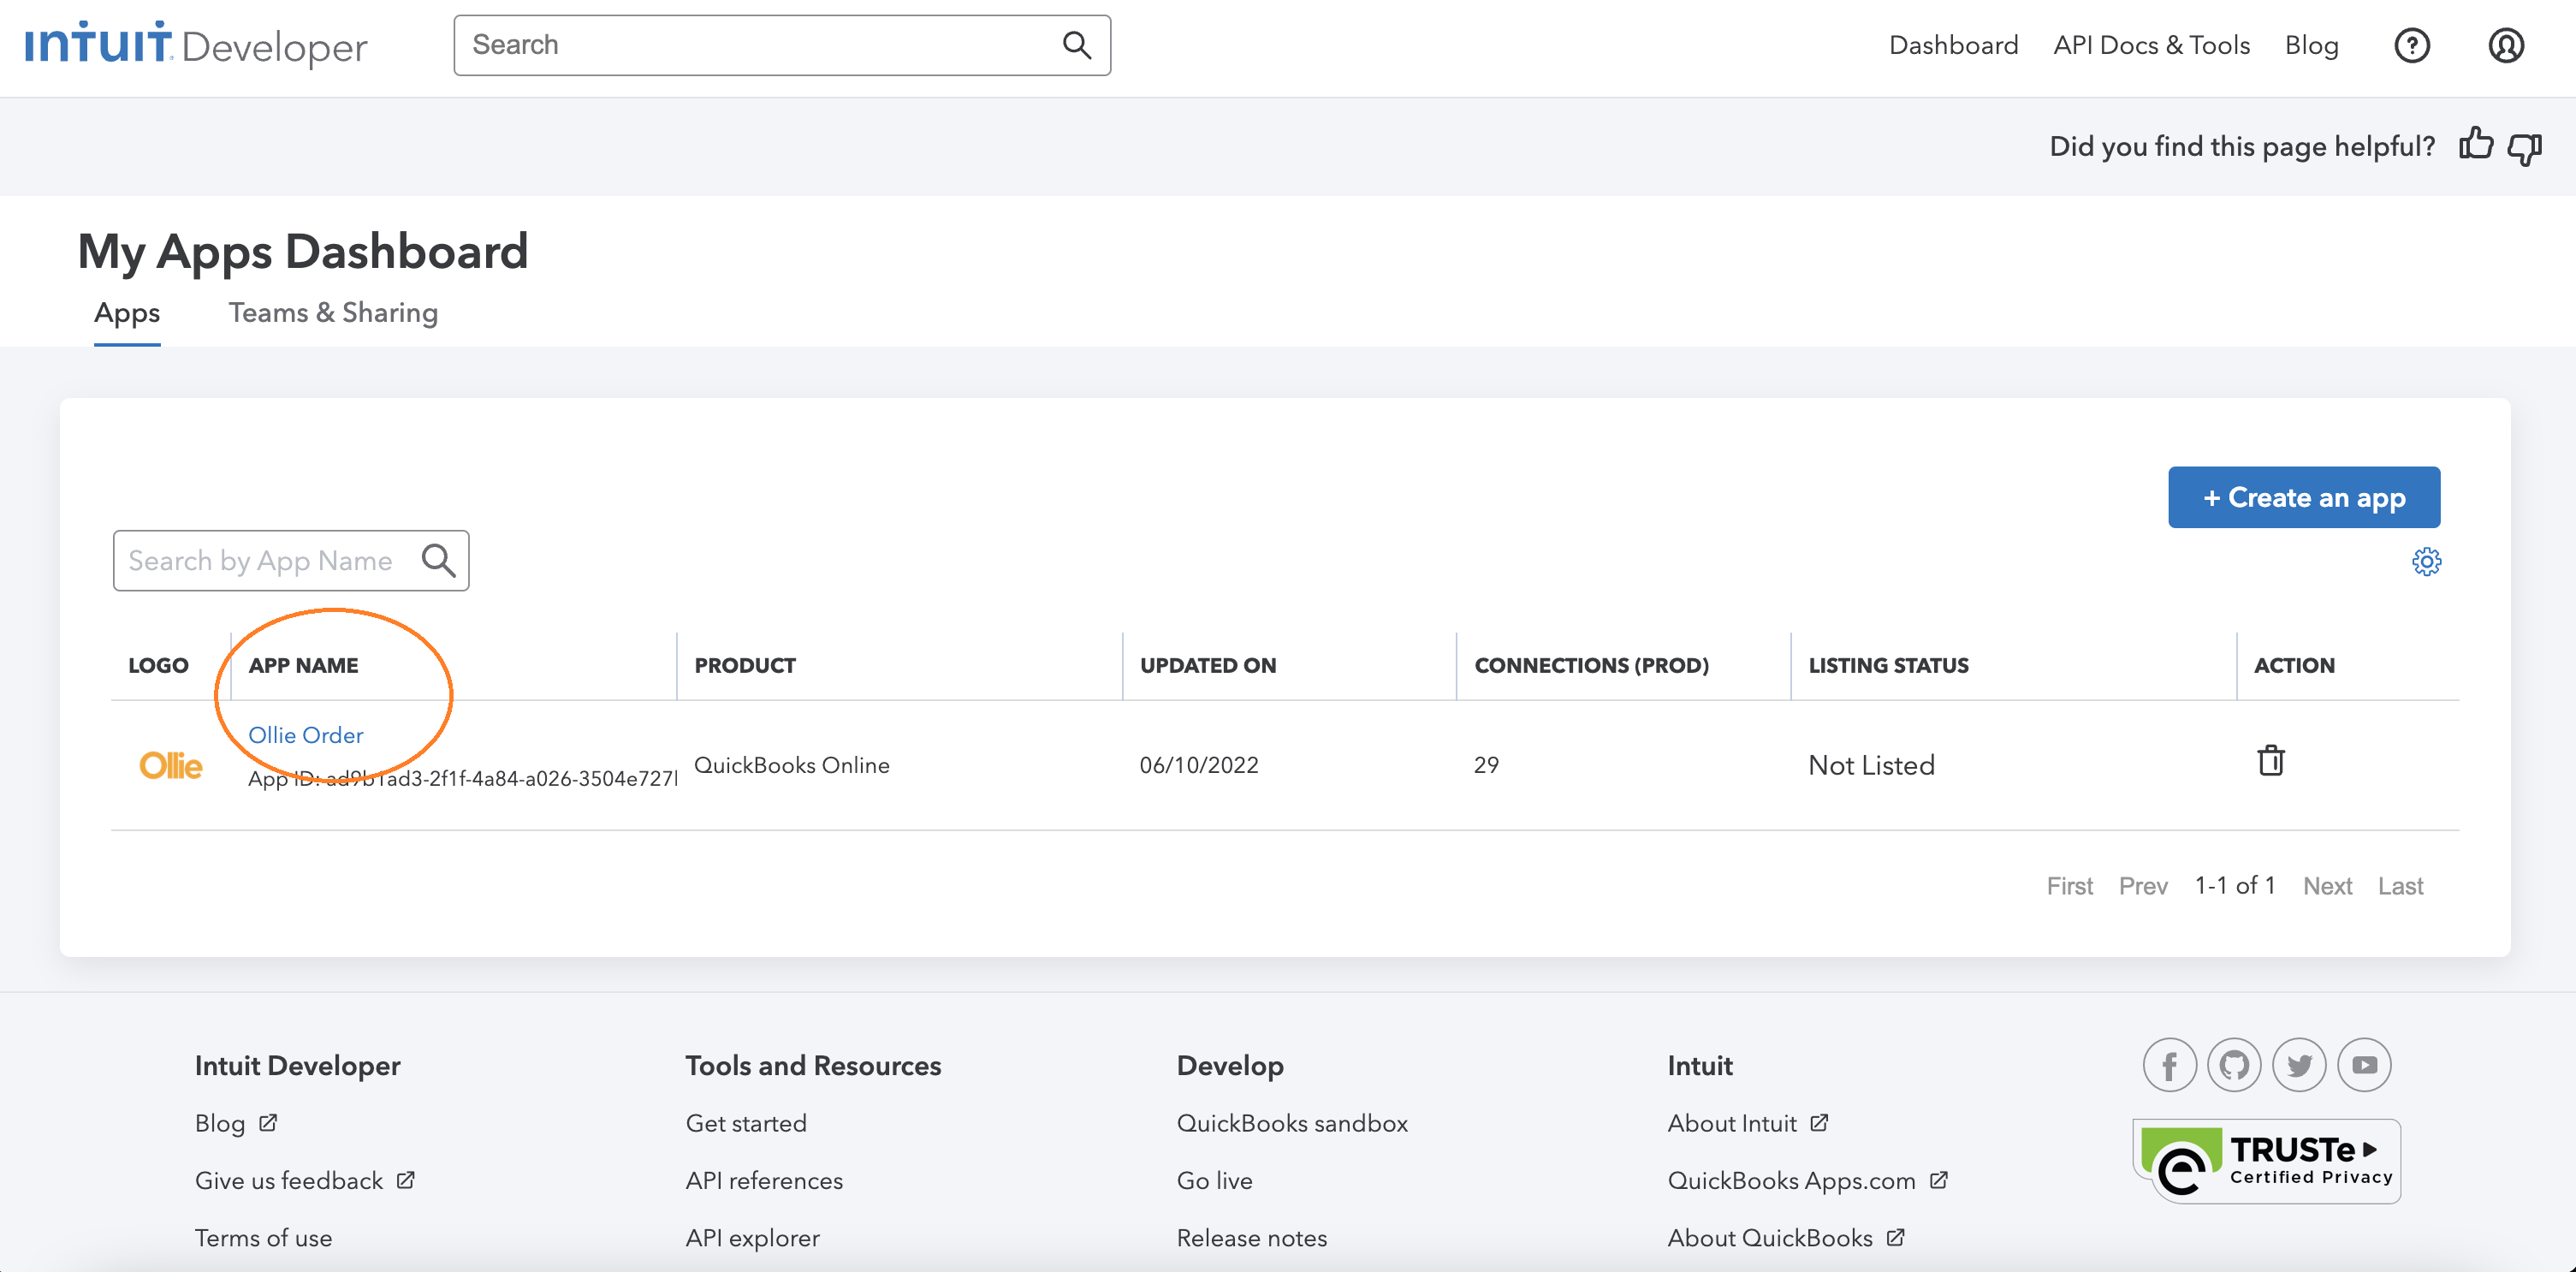Screen dimensions: 2576x1272
Task: Open Blog in top navigation
Action: tap(2311, 45)
